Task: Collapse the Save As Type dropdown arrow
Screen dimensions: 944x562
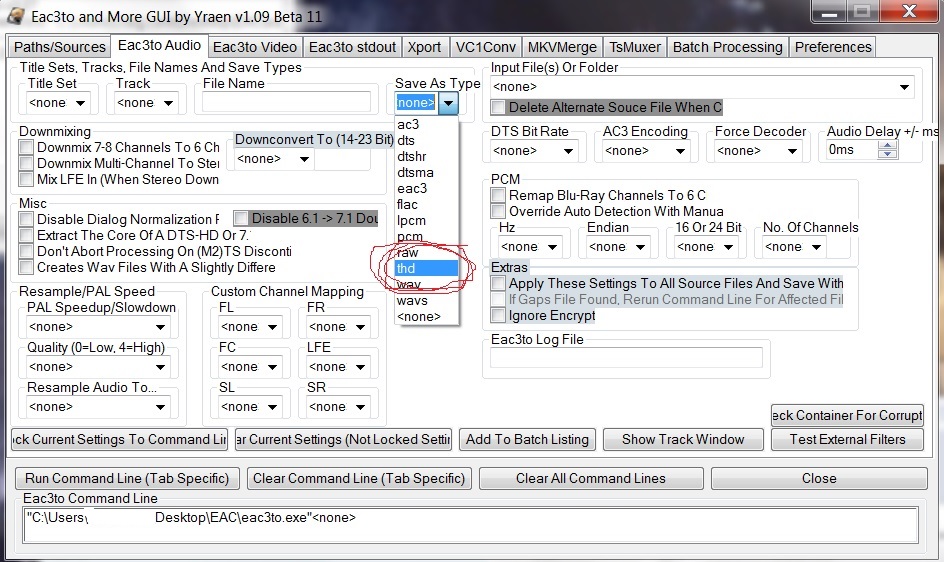Action: pos(449,103)
